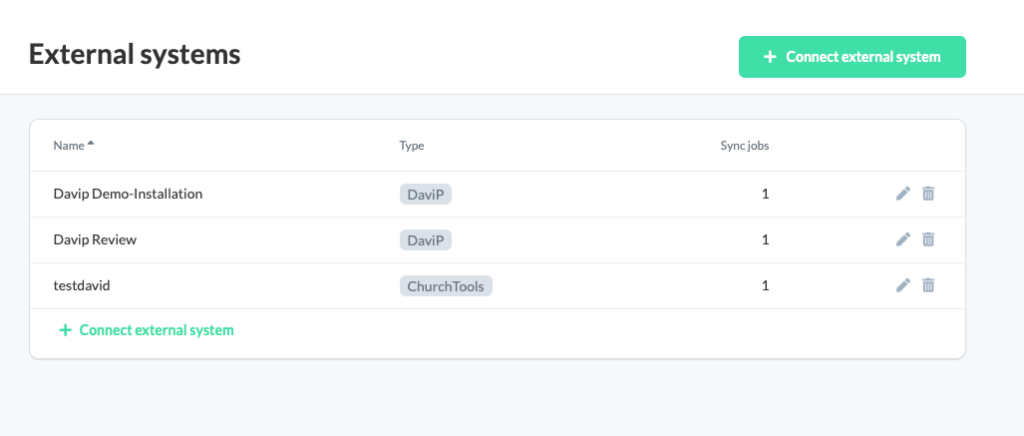Toggle the ascending sort arrow next to Name
Screen dimensions: 1024x436
tap(91, 144)
